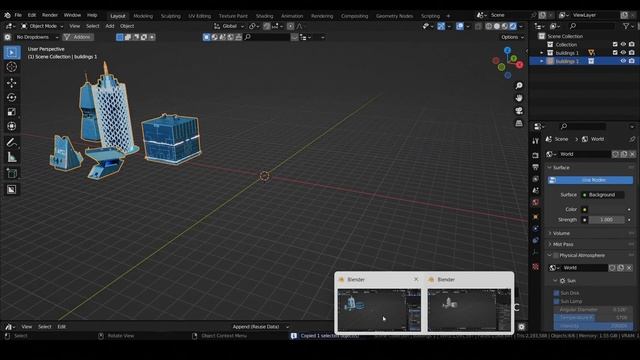
Task: Adjust the Angular Diameter slider
Action: 593,309
